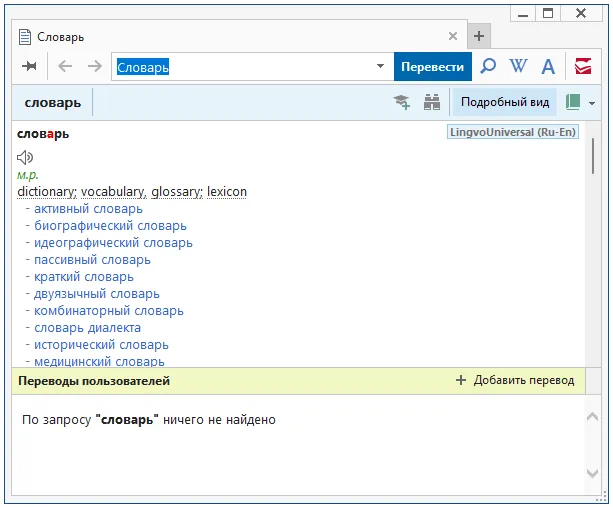The width and height of the screenshot is (613, 507).
Task: Open комбинаторный словарь link
Action: (109, 311)
